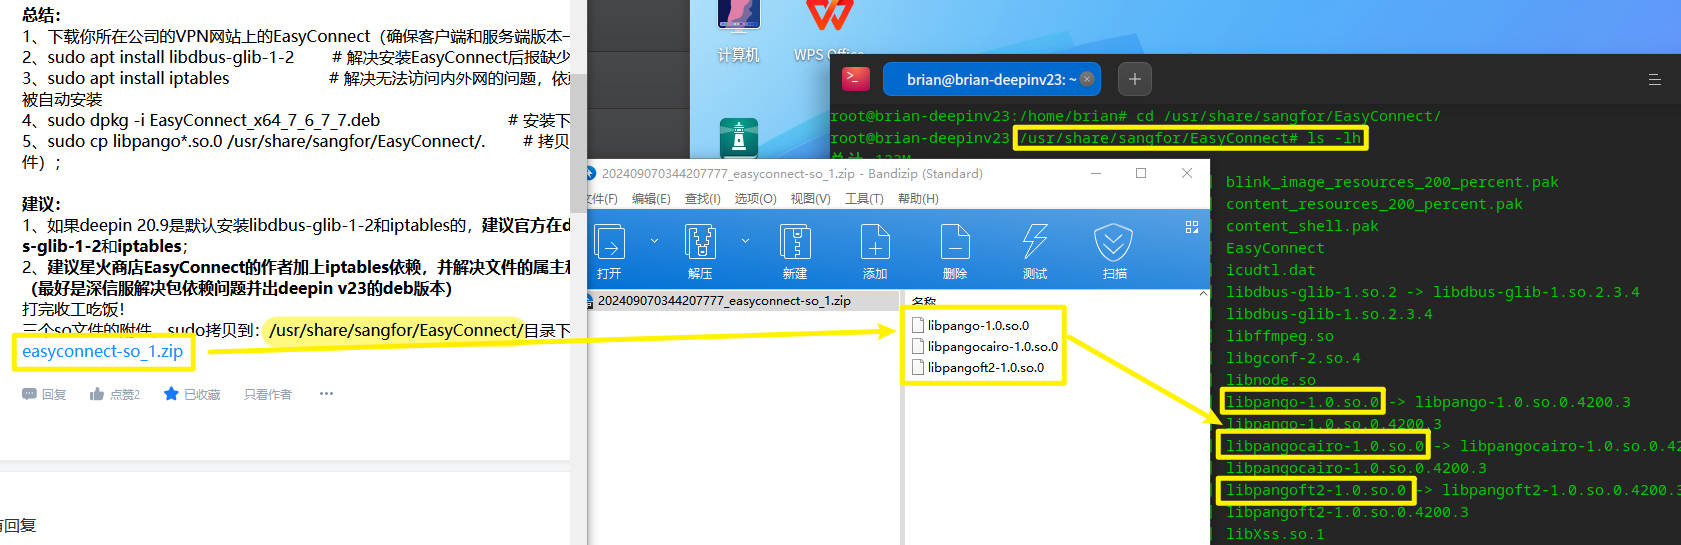This screenshot has width=1681, height=545.
Task: Click icudtl.dat in terminal listing
Action: [1271, 270]
